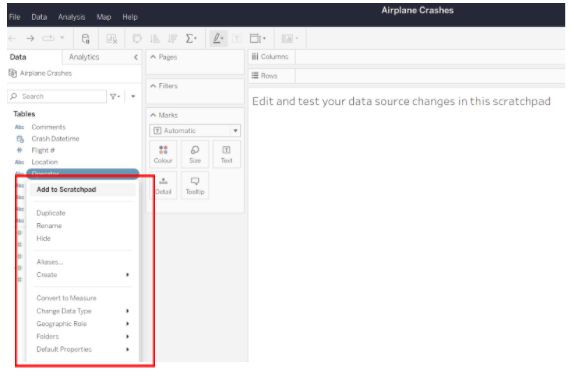Open the replay speed dropdown arrow

tap(62, 38)
